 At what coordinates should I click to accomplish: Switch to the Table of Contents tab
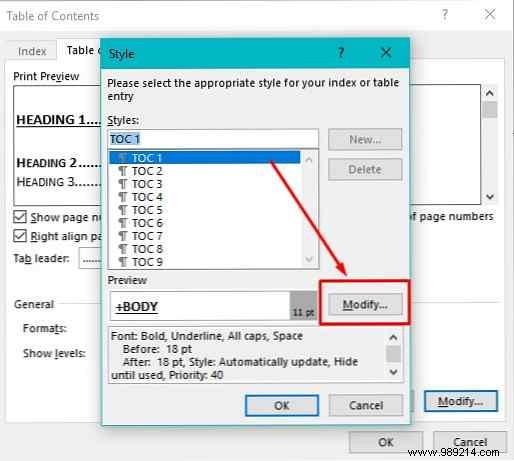[80, 50]
